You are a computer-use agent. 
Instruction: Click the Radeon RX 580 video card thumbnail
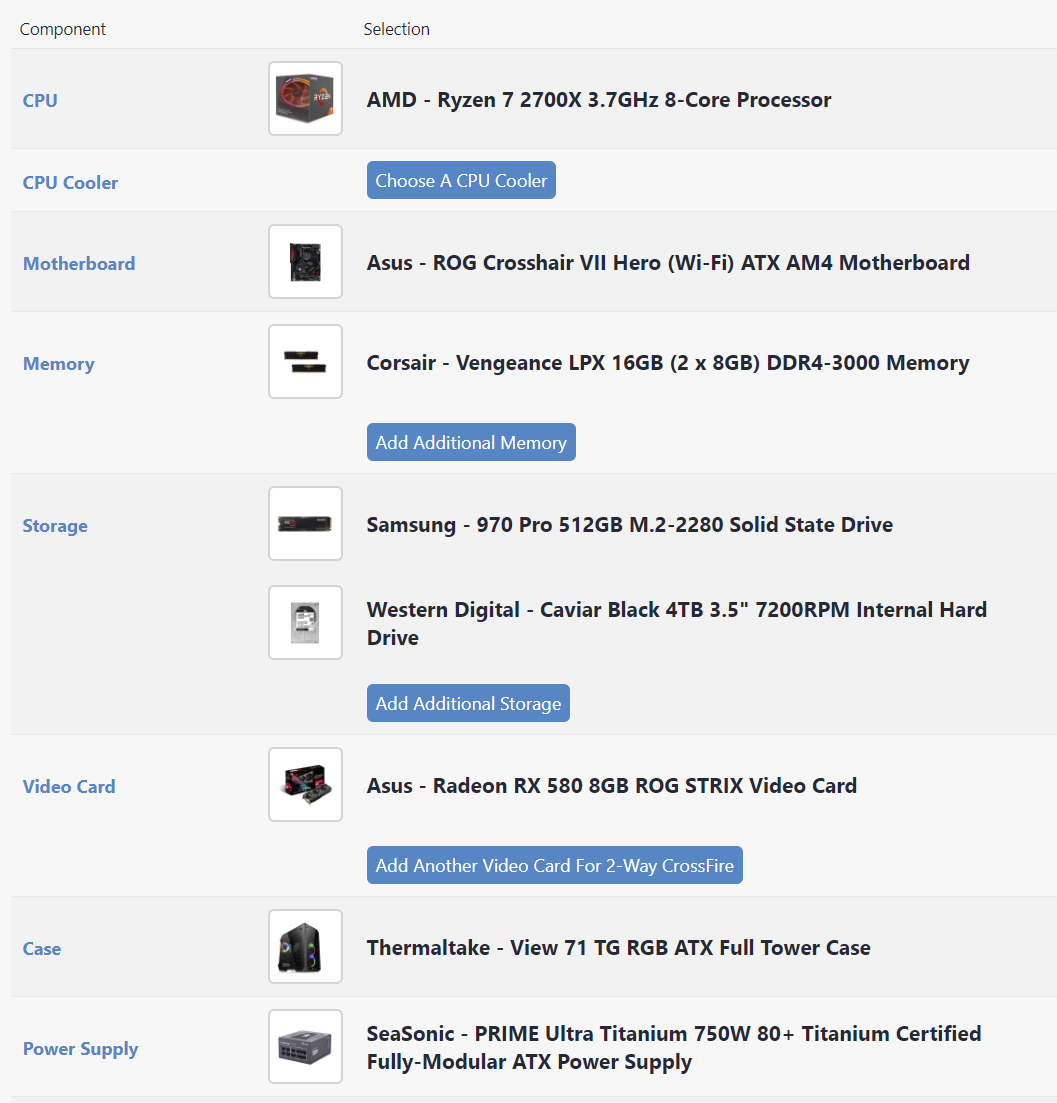point(305,785)
